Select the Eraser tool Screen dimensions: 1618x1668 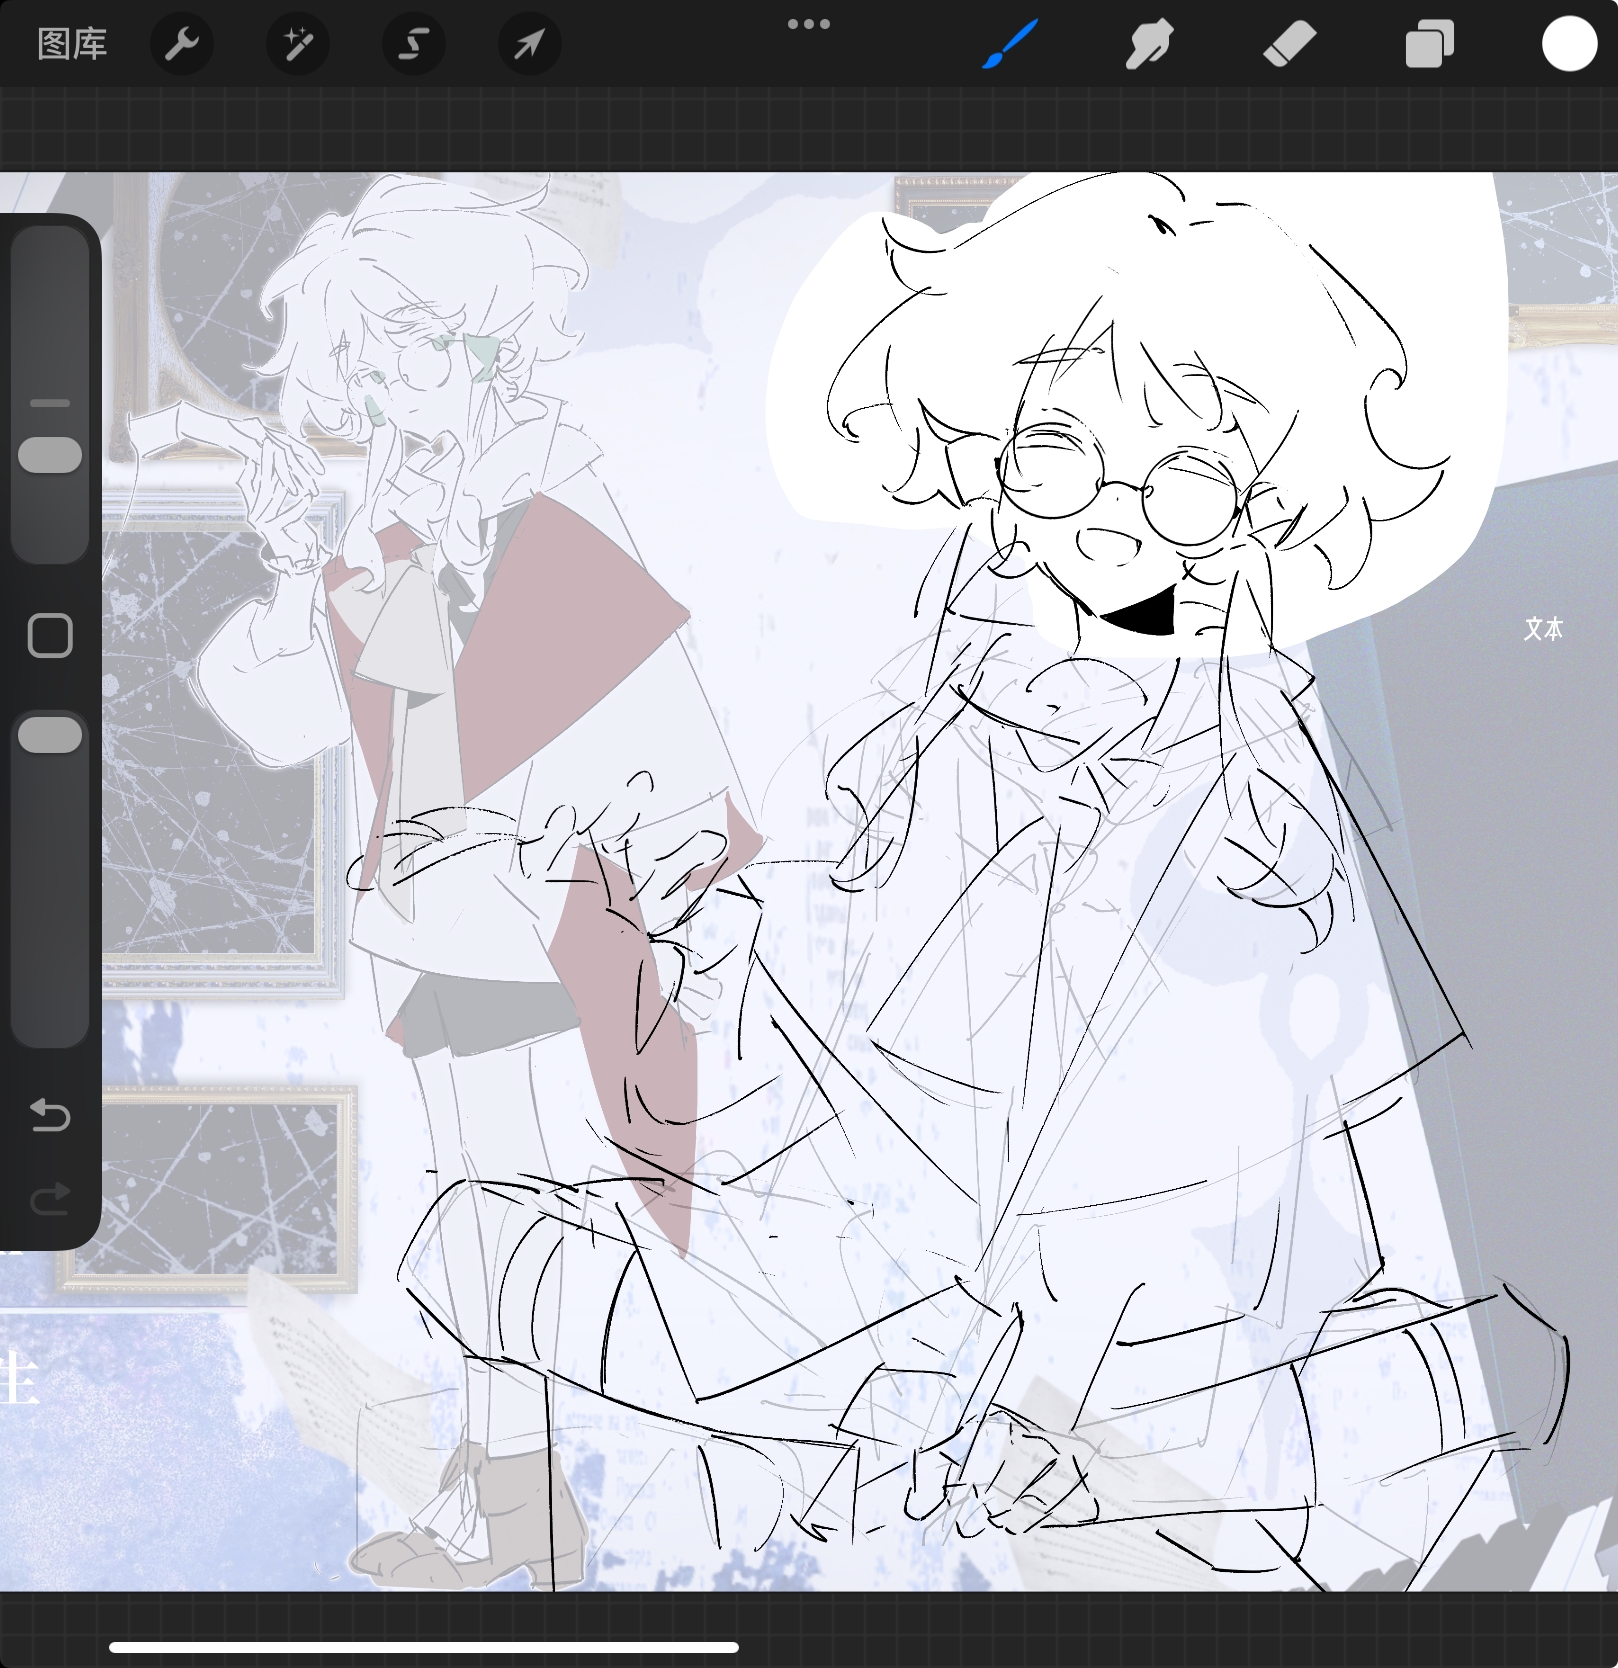1289,44
